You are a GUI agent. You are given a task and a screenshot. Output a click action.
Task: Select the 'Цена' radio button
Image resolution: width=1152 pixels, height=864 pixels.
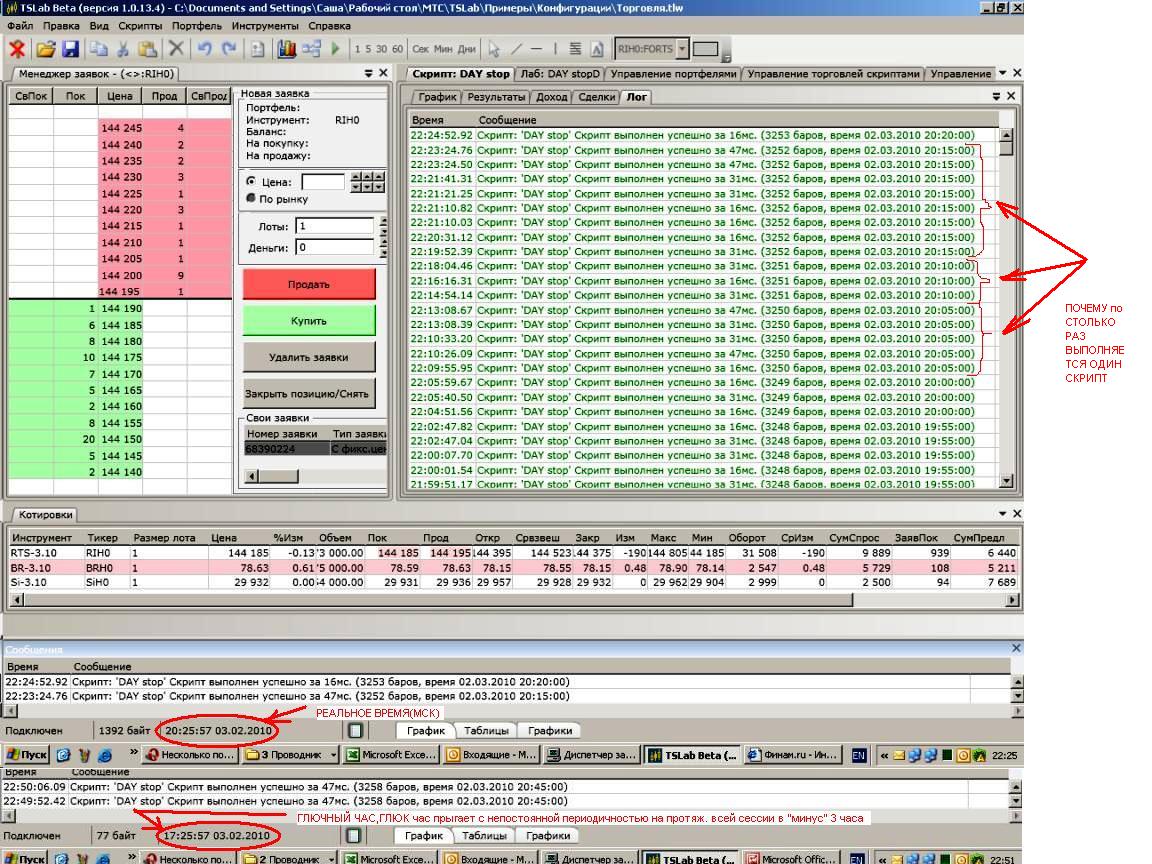click(250, 182)
